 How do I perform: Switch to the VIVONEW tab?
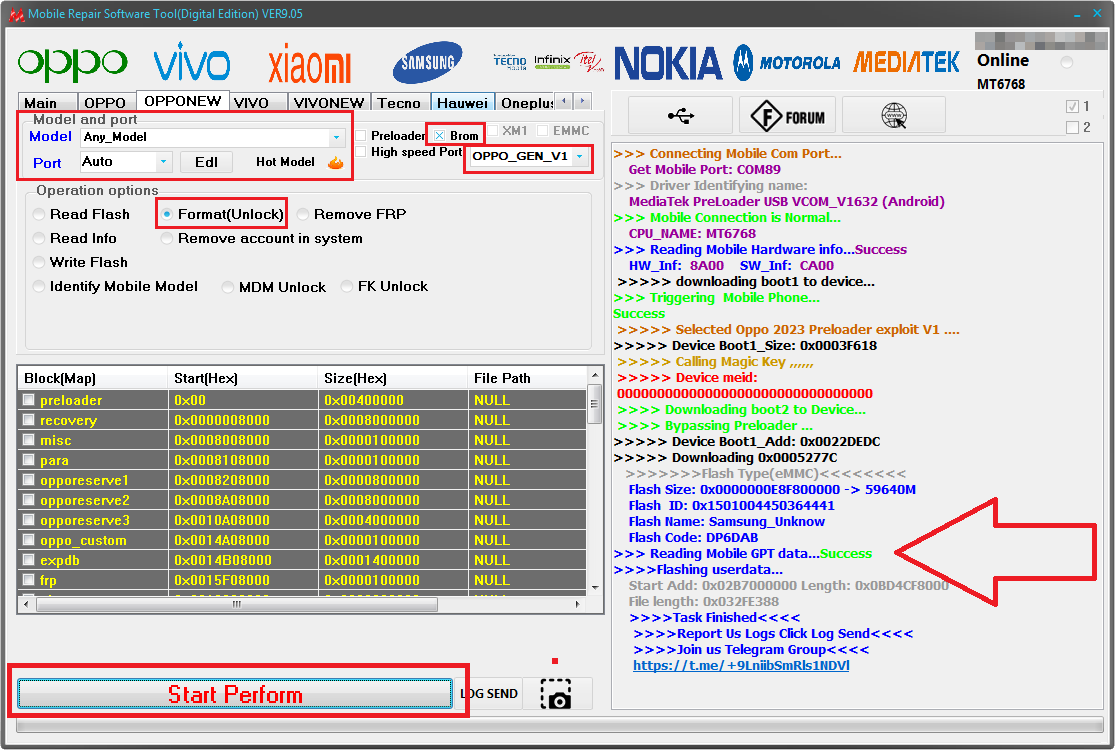329,103
